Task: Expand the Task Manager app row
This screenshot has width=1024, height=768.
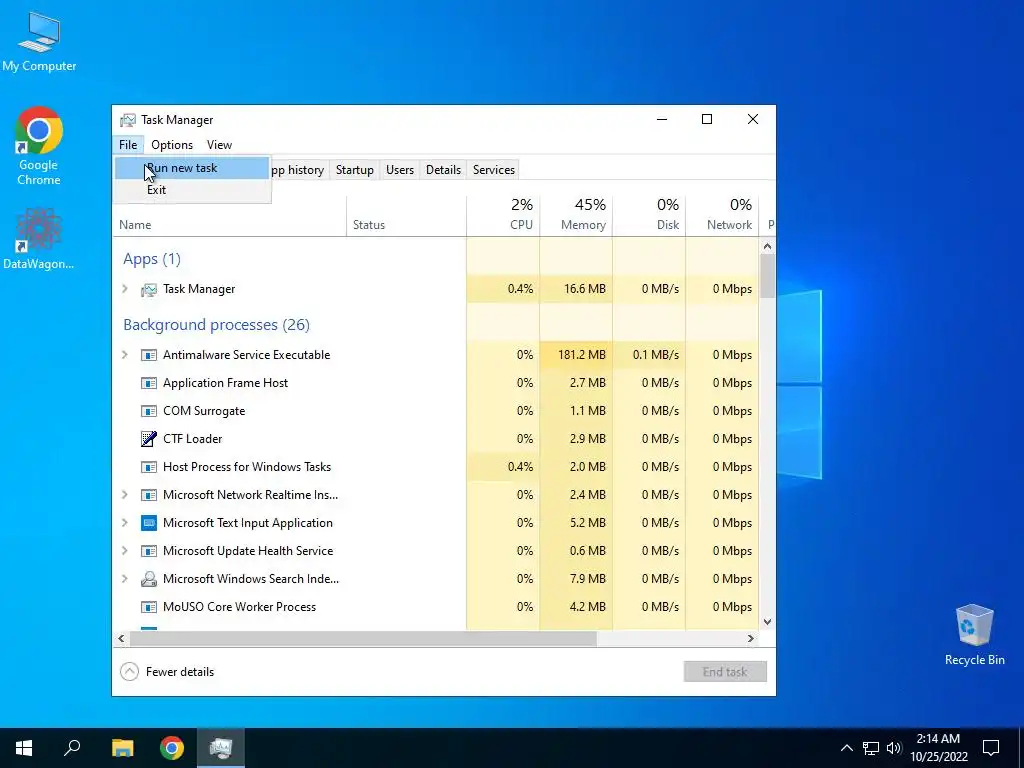Action: click(125, 289)
